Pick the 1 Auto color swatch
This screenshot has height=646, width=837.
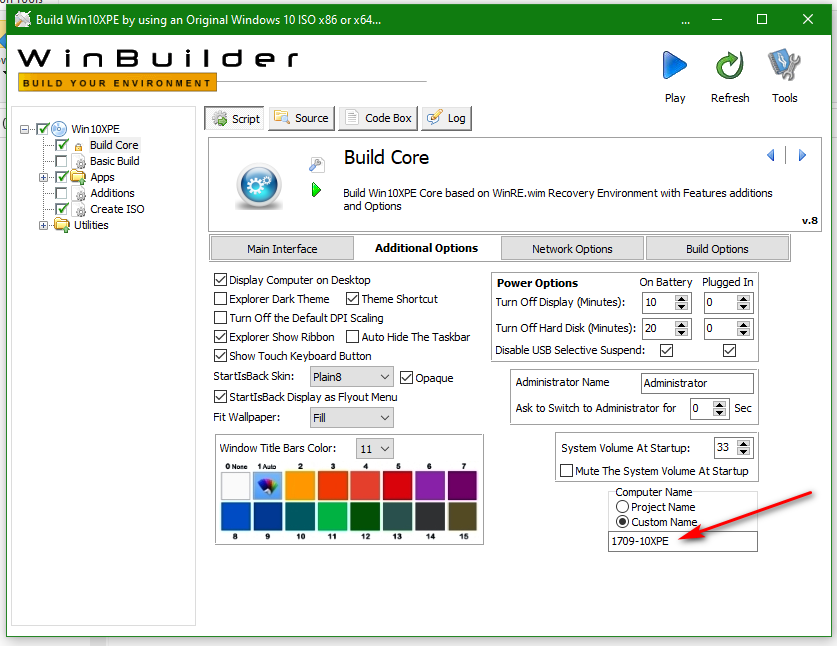click(x=267, y=485)
